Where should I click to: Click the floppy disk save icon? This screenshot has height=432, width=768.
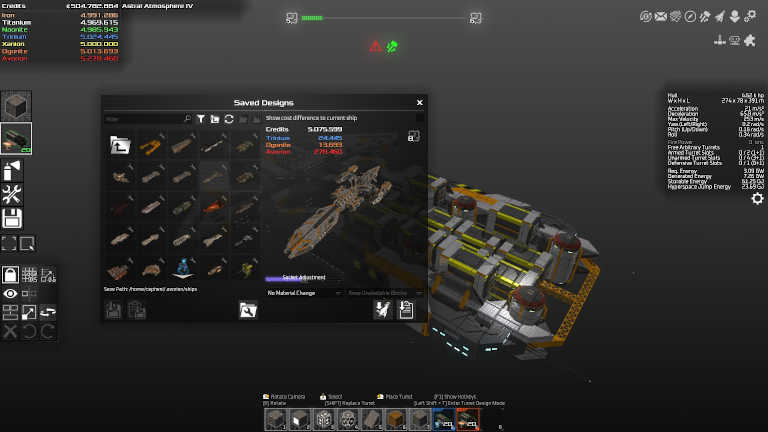point(12,218)
